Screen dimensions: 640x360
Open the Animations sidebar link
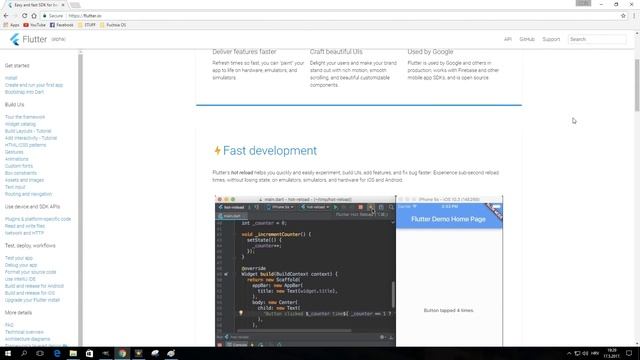(x=16, y=159)
